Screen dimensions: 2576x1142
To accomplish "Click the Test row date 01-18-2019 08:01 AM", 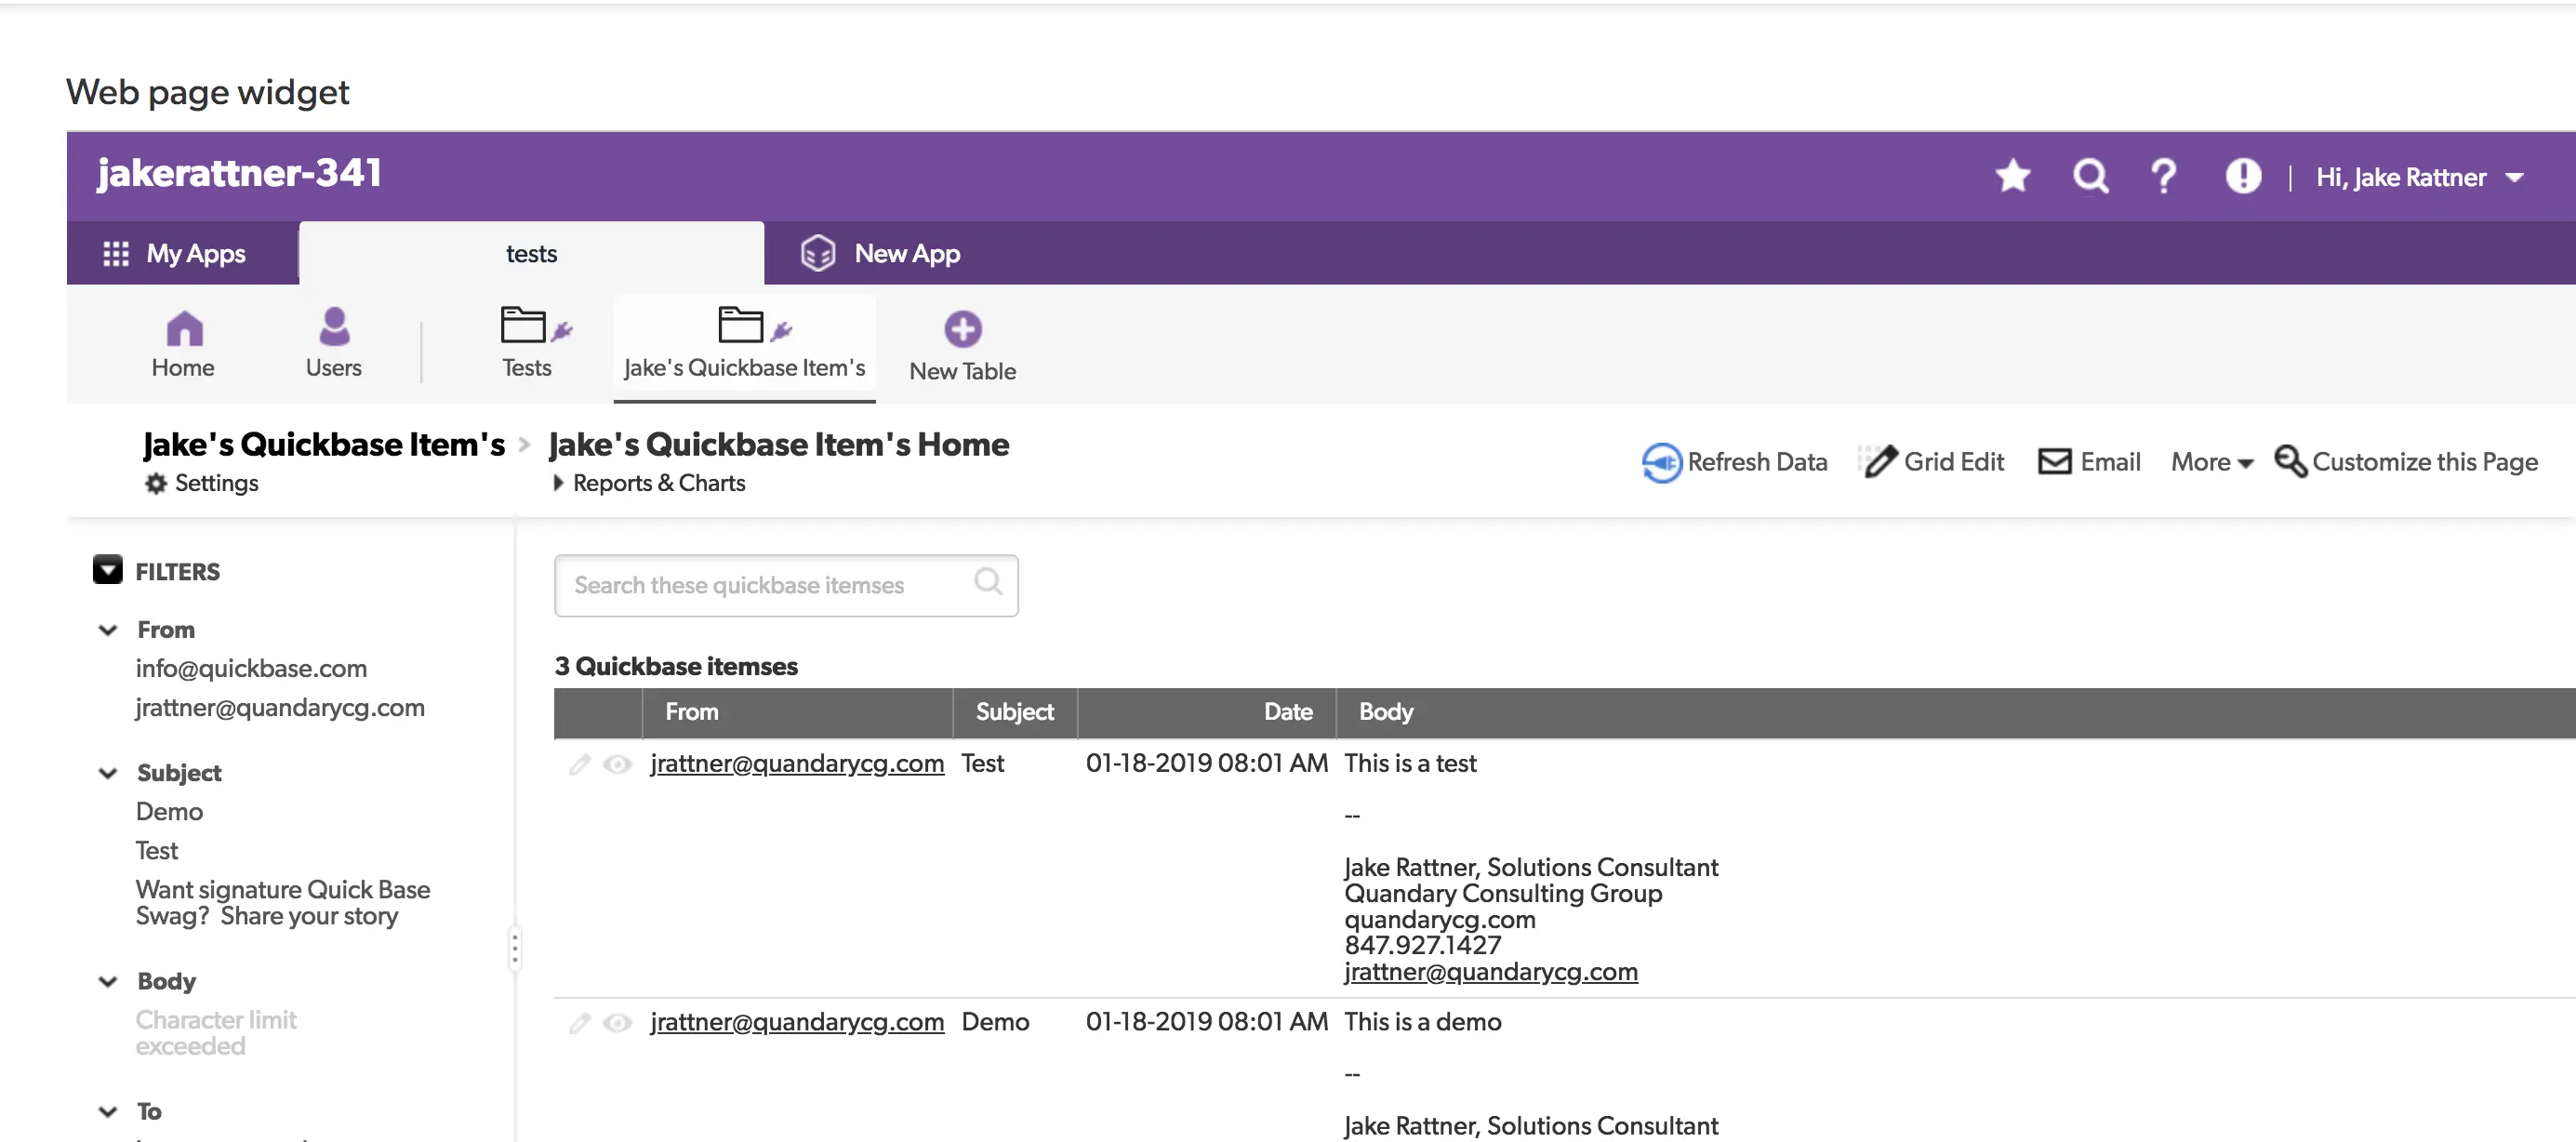I will tap(1206, 764).
